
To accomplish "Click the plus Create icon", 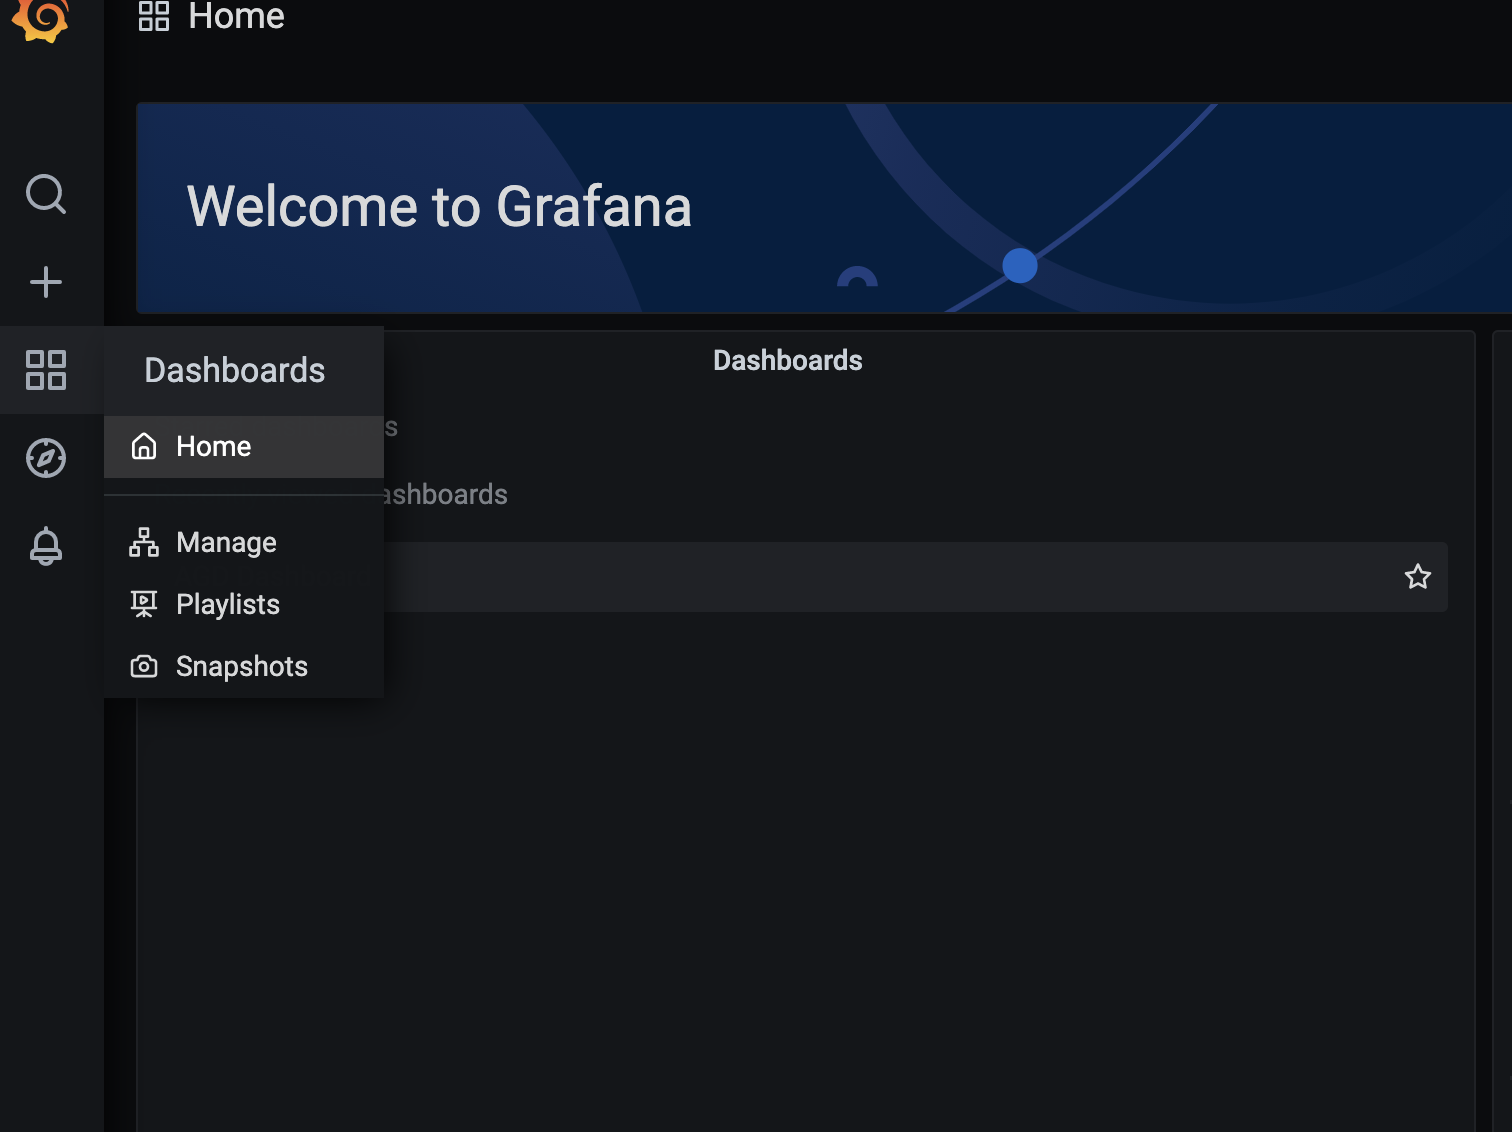I will coord(46,282).
